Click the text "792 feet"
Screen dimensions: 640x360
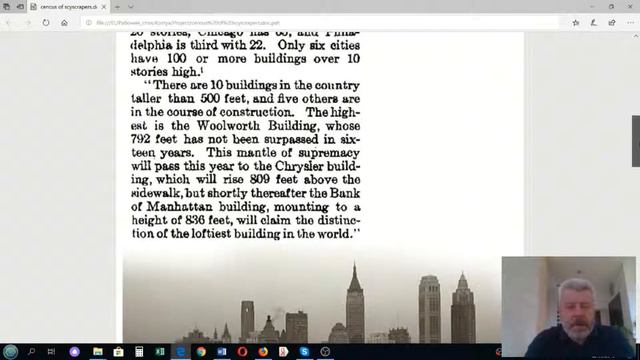pyautogui.click(x=154, y=139)
